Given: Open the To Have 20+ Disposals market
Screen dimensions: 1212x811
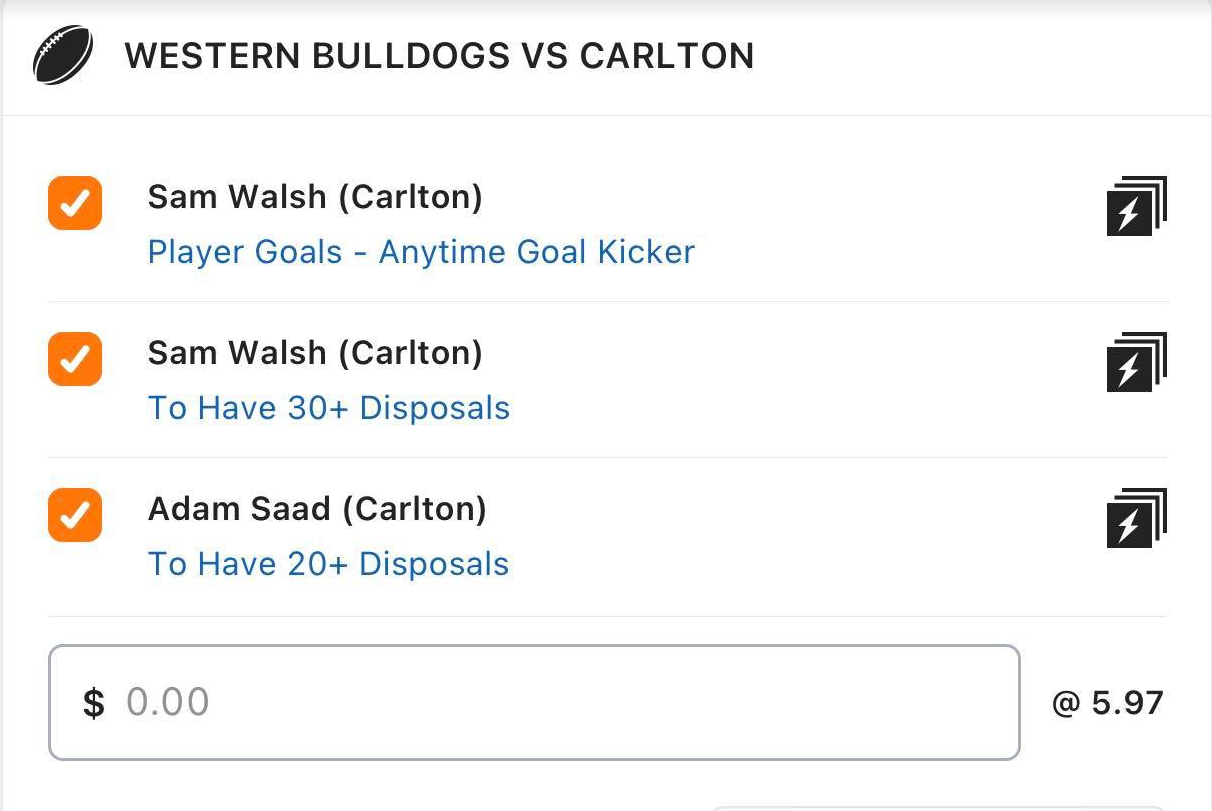Looking at the screenshot, I should [329, 564].
